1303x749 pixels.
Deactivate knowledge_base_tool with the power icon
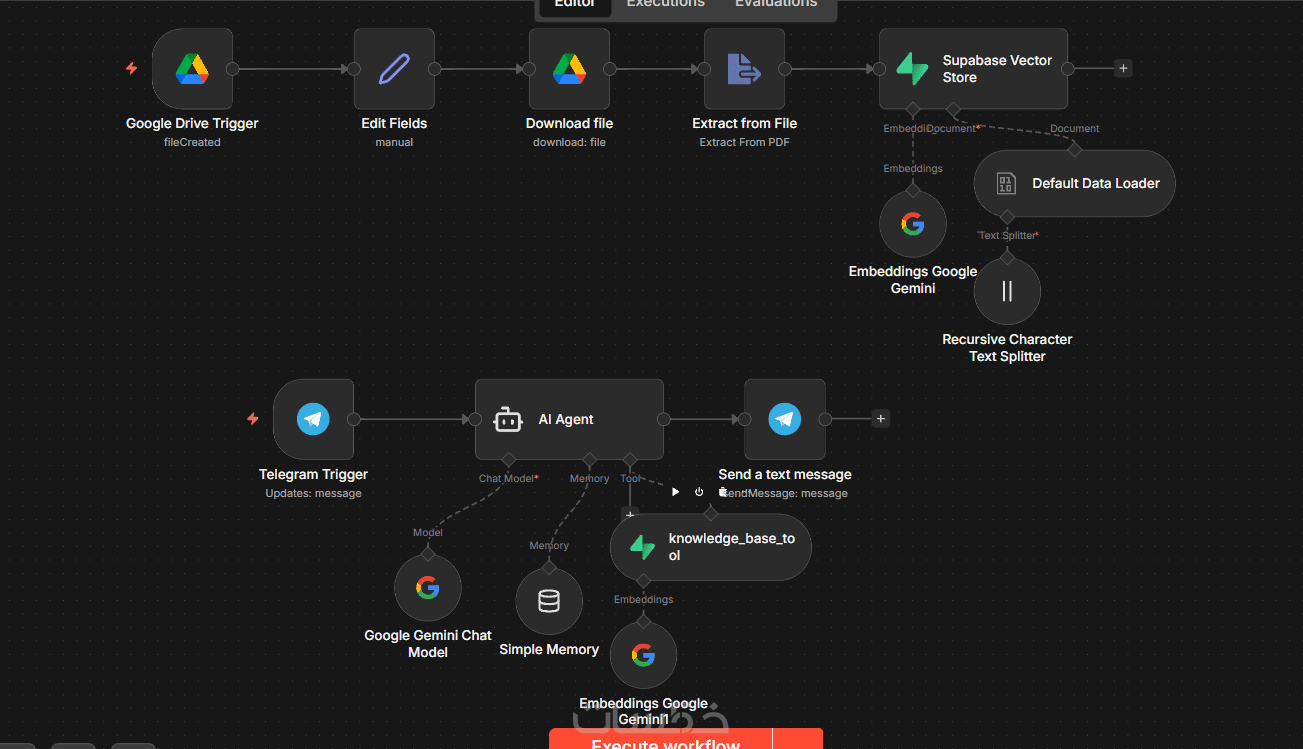coord(699,492)
